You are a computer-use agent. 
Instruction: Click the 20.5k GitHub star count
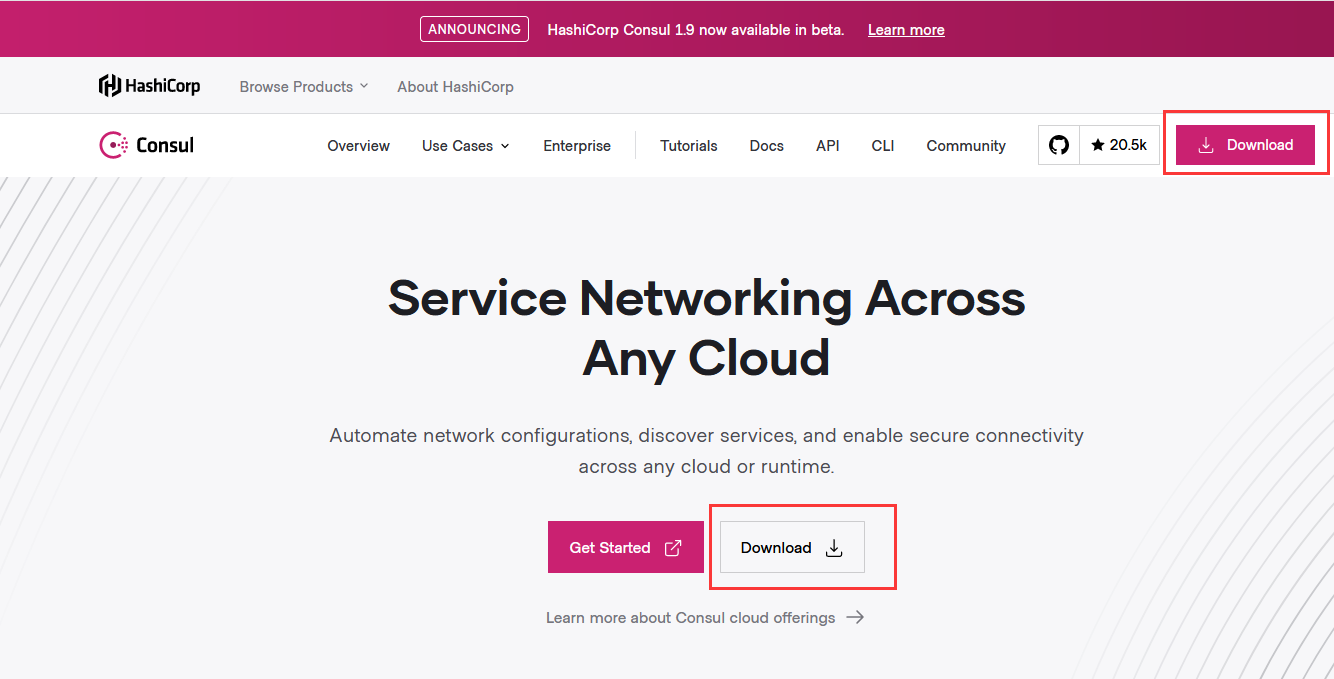[x=1119, y=145]
